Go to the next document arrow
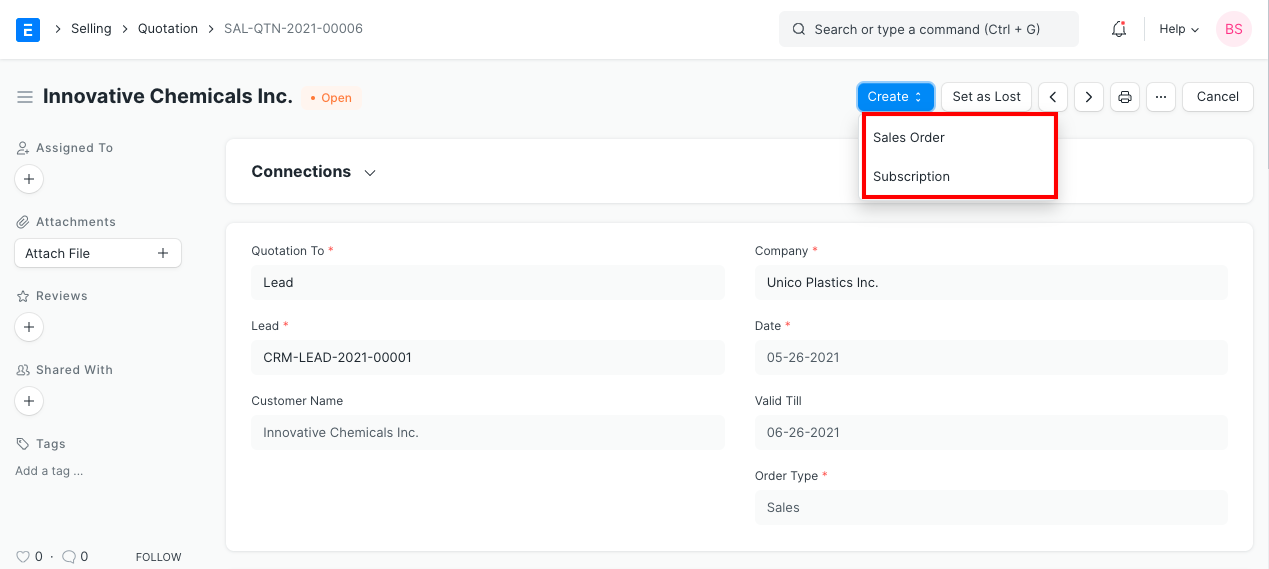This screenshot has height=569, width=1269. coord(1088,97)
